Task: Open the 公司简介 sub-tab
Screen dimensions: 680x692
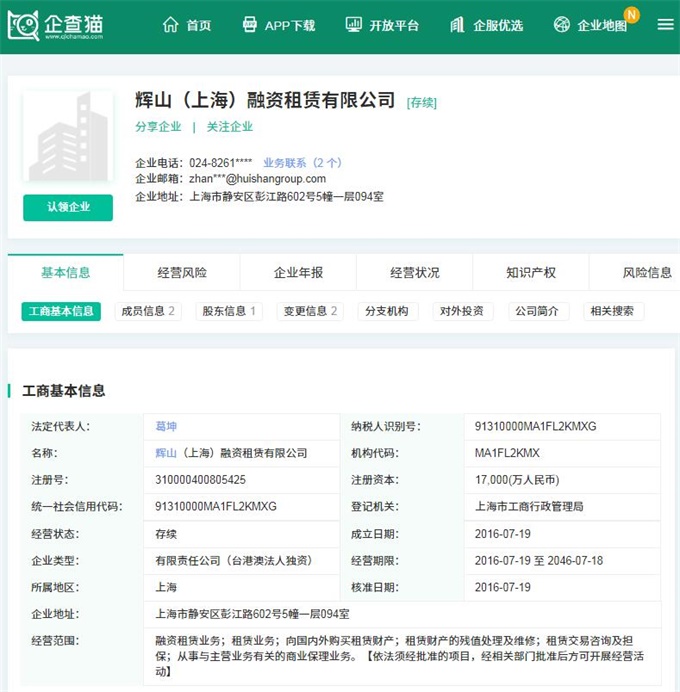Action: [537, 311]
